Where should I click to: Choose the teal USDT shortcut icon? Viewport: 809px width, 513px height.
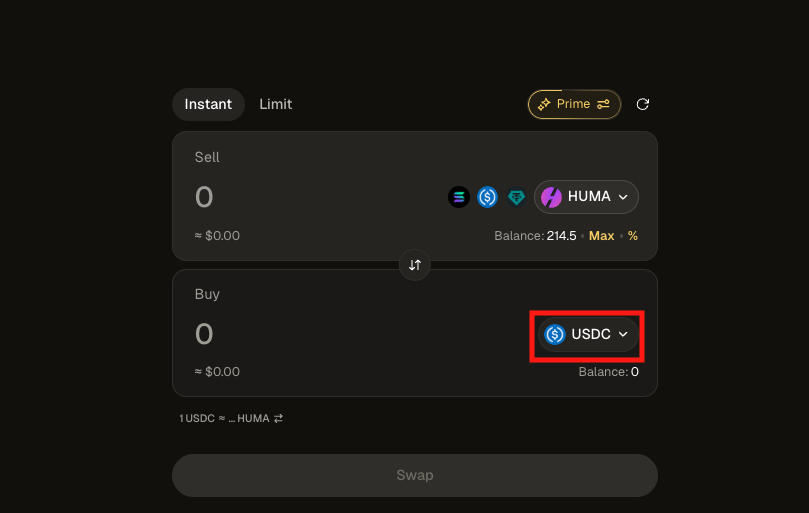click(516, 197)
